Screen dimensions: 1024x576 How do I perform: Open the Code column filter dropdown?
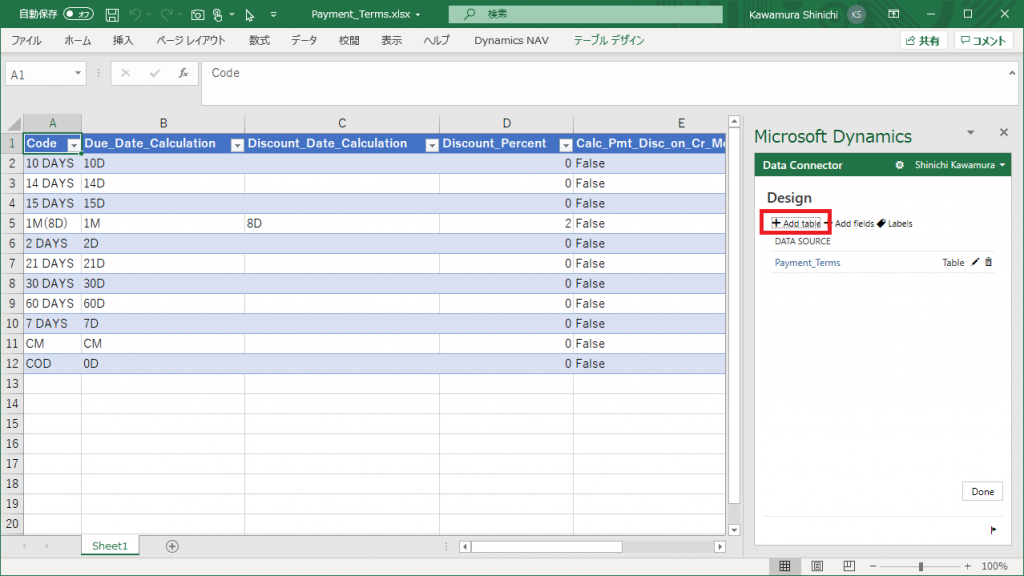74,145
